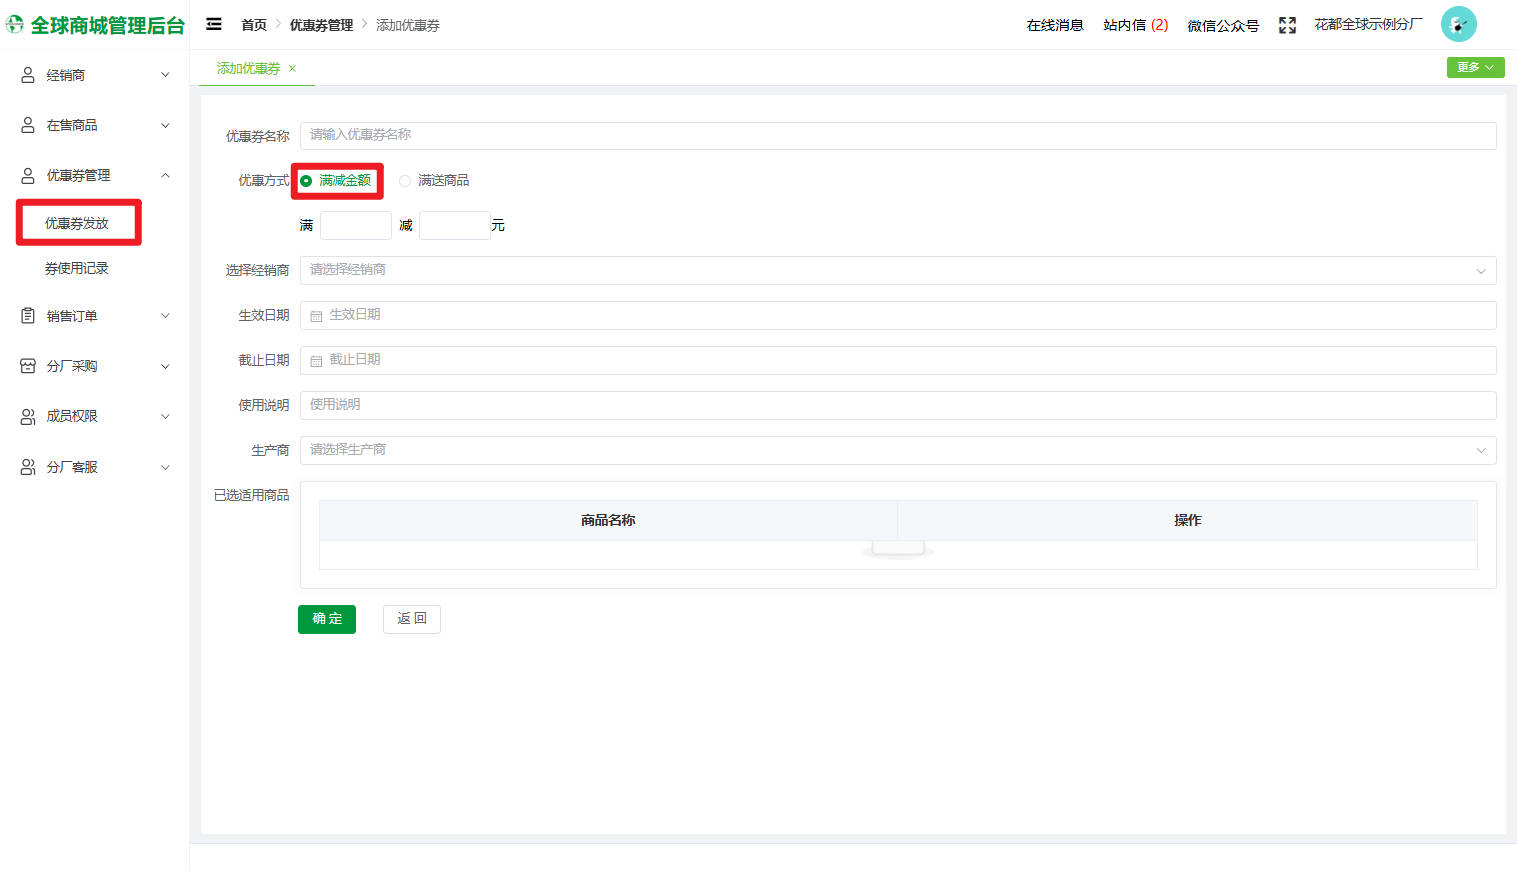Select the 满送商品 radio option
Image resolution: width=1517 pixels, height=871 pixels.
click(x=405, y=181)
